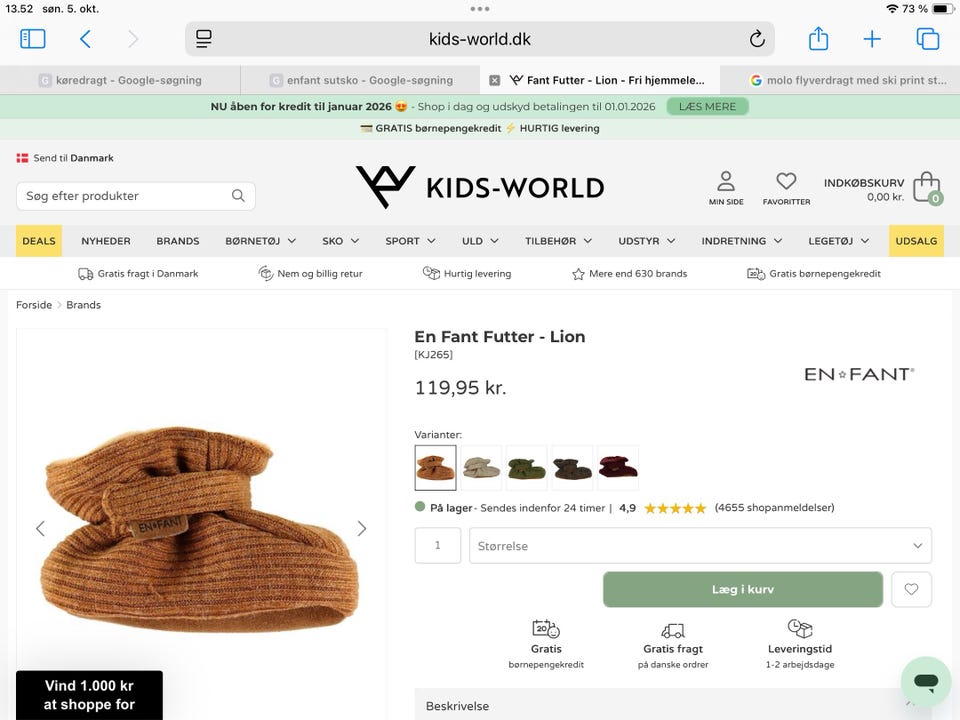Select the dark red futter variant
Screen dimensions: 960x720
click(618, 467)
